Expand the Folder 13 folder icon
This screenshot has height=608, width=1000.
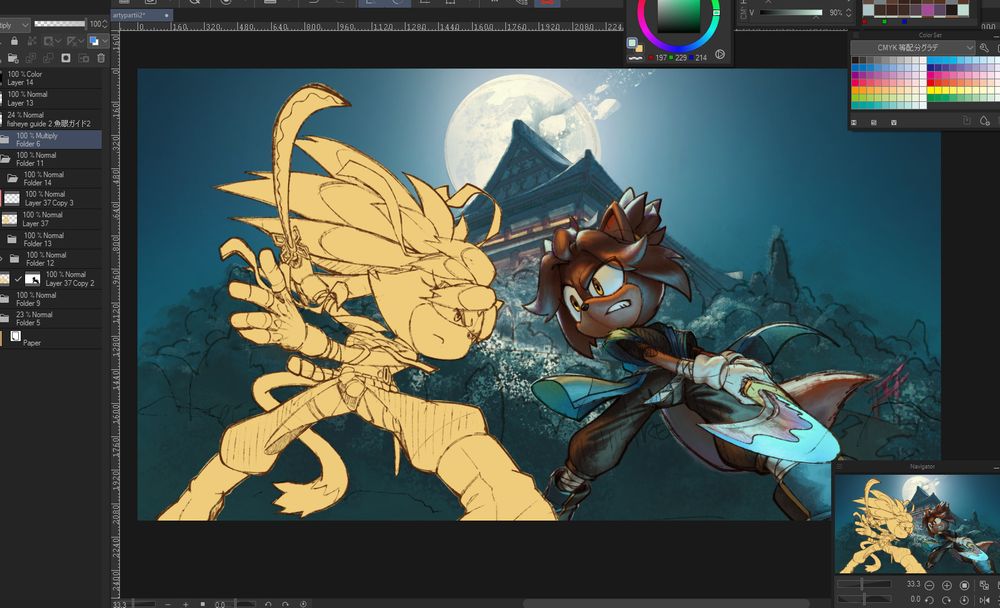click(12, 239)
